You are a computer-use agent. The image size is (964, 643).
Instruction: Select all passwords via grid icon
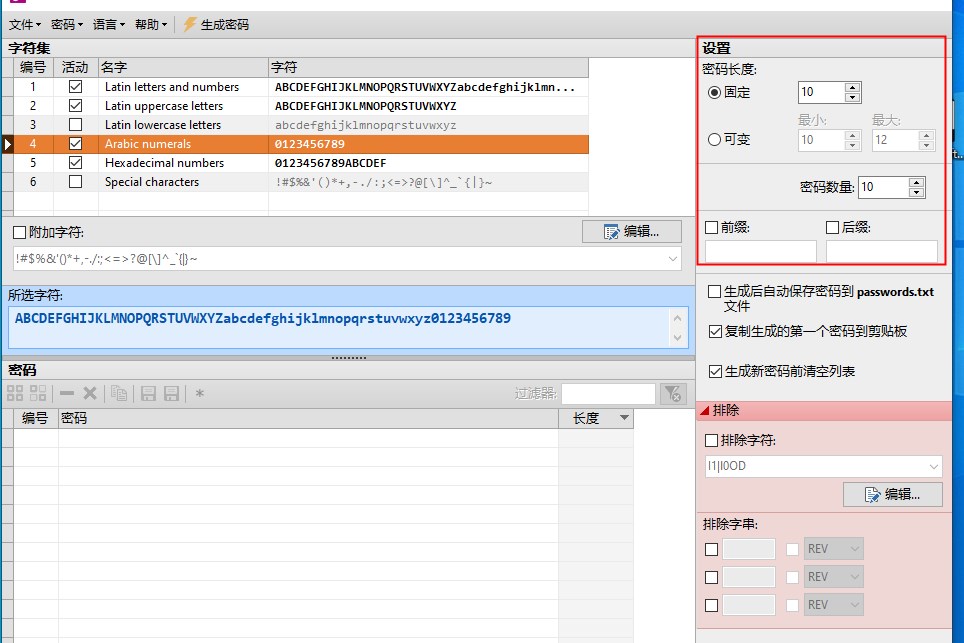click(14, 392)
